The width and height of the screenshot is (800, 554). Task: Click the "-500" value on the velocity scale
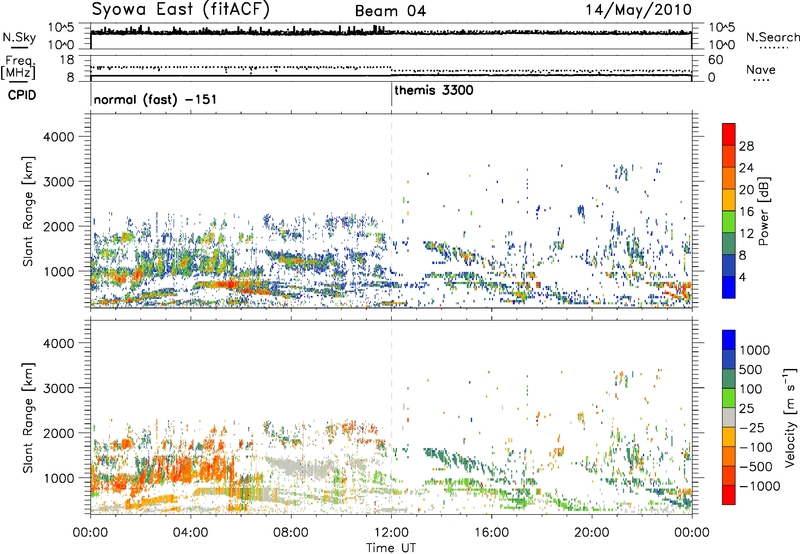pyautogui.click(x=756, y=467)
